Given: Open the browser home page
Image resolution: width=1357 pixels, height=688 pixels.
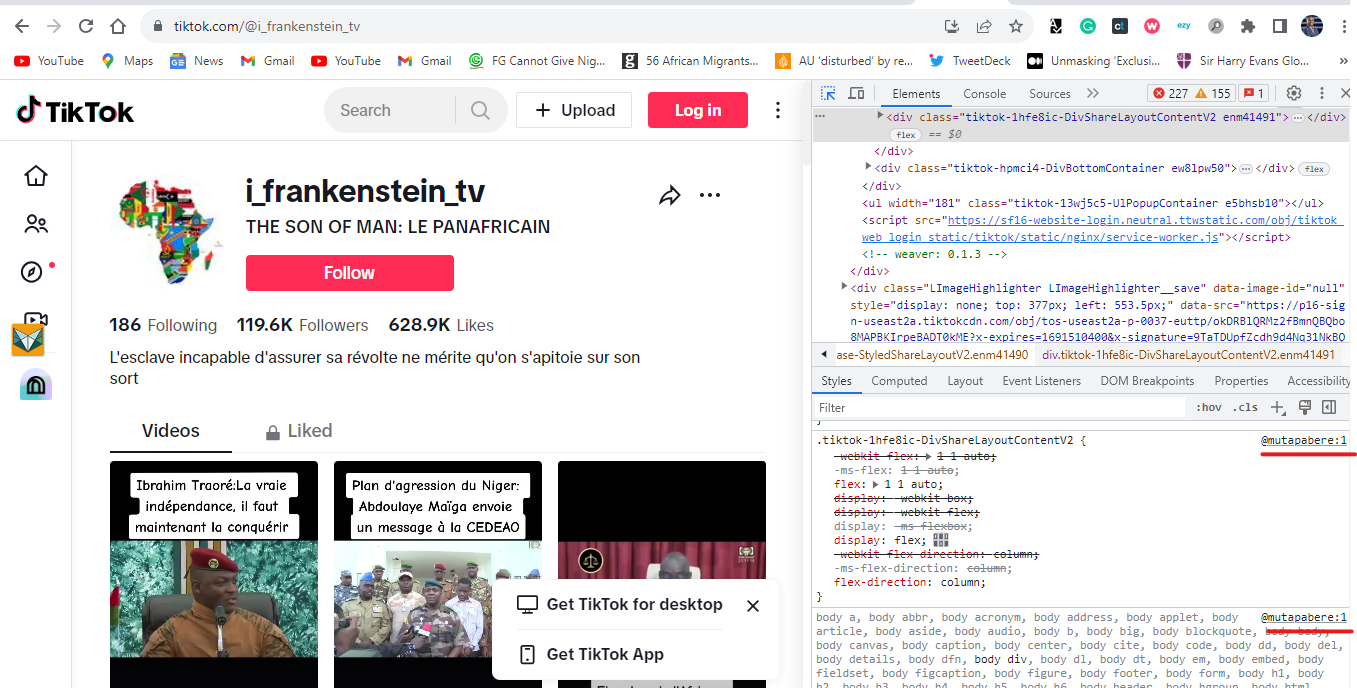Looking at the screenshot, I should click(x=118, y=26).
